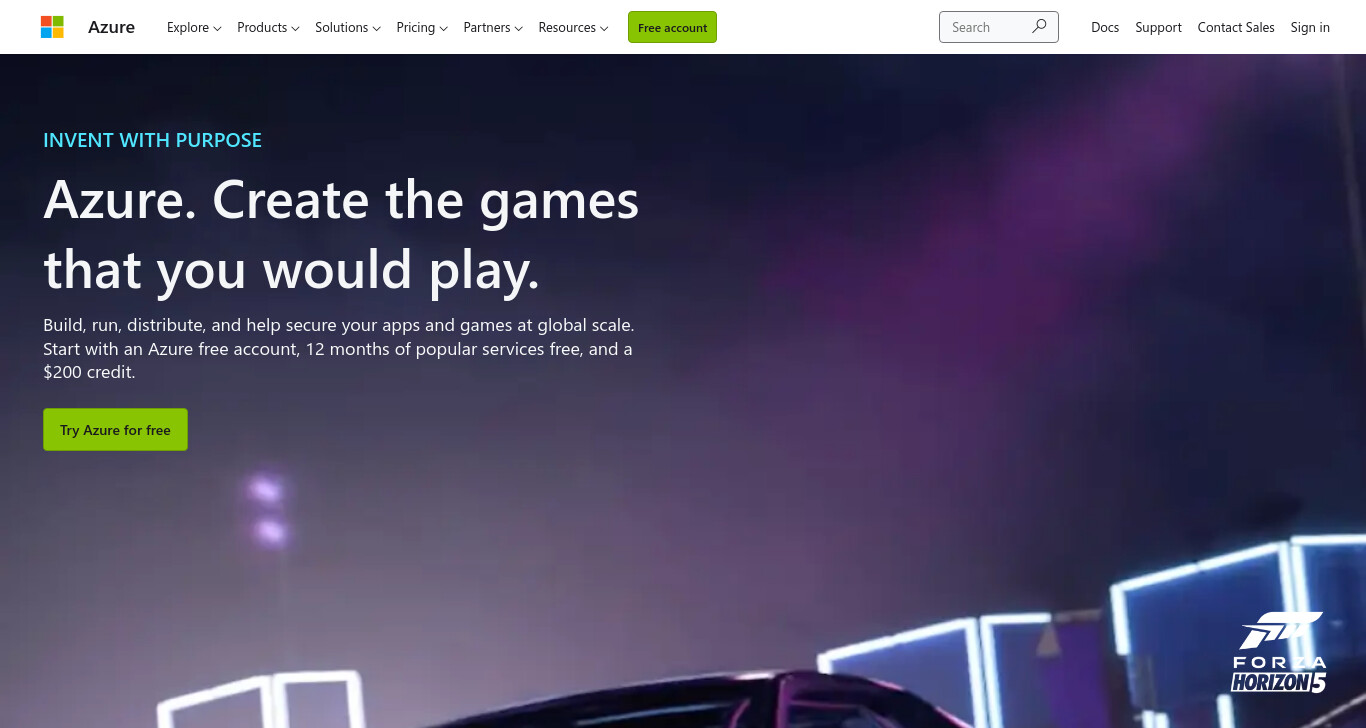The width and height of the screenshot is (1366, 728).
Task: Expand the Products menu
Action: pos(268,27)
